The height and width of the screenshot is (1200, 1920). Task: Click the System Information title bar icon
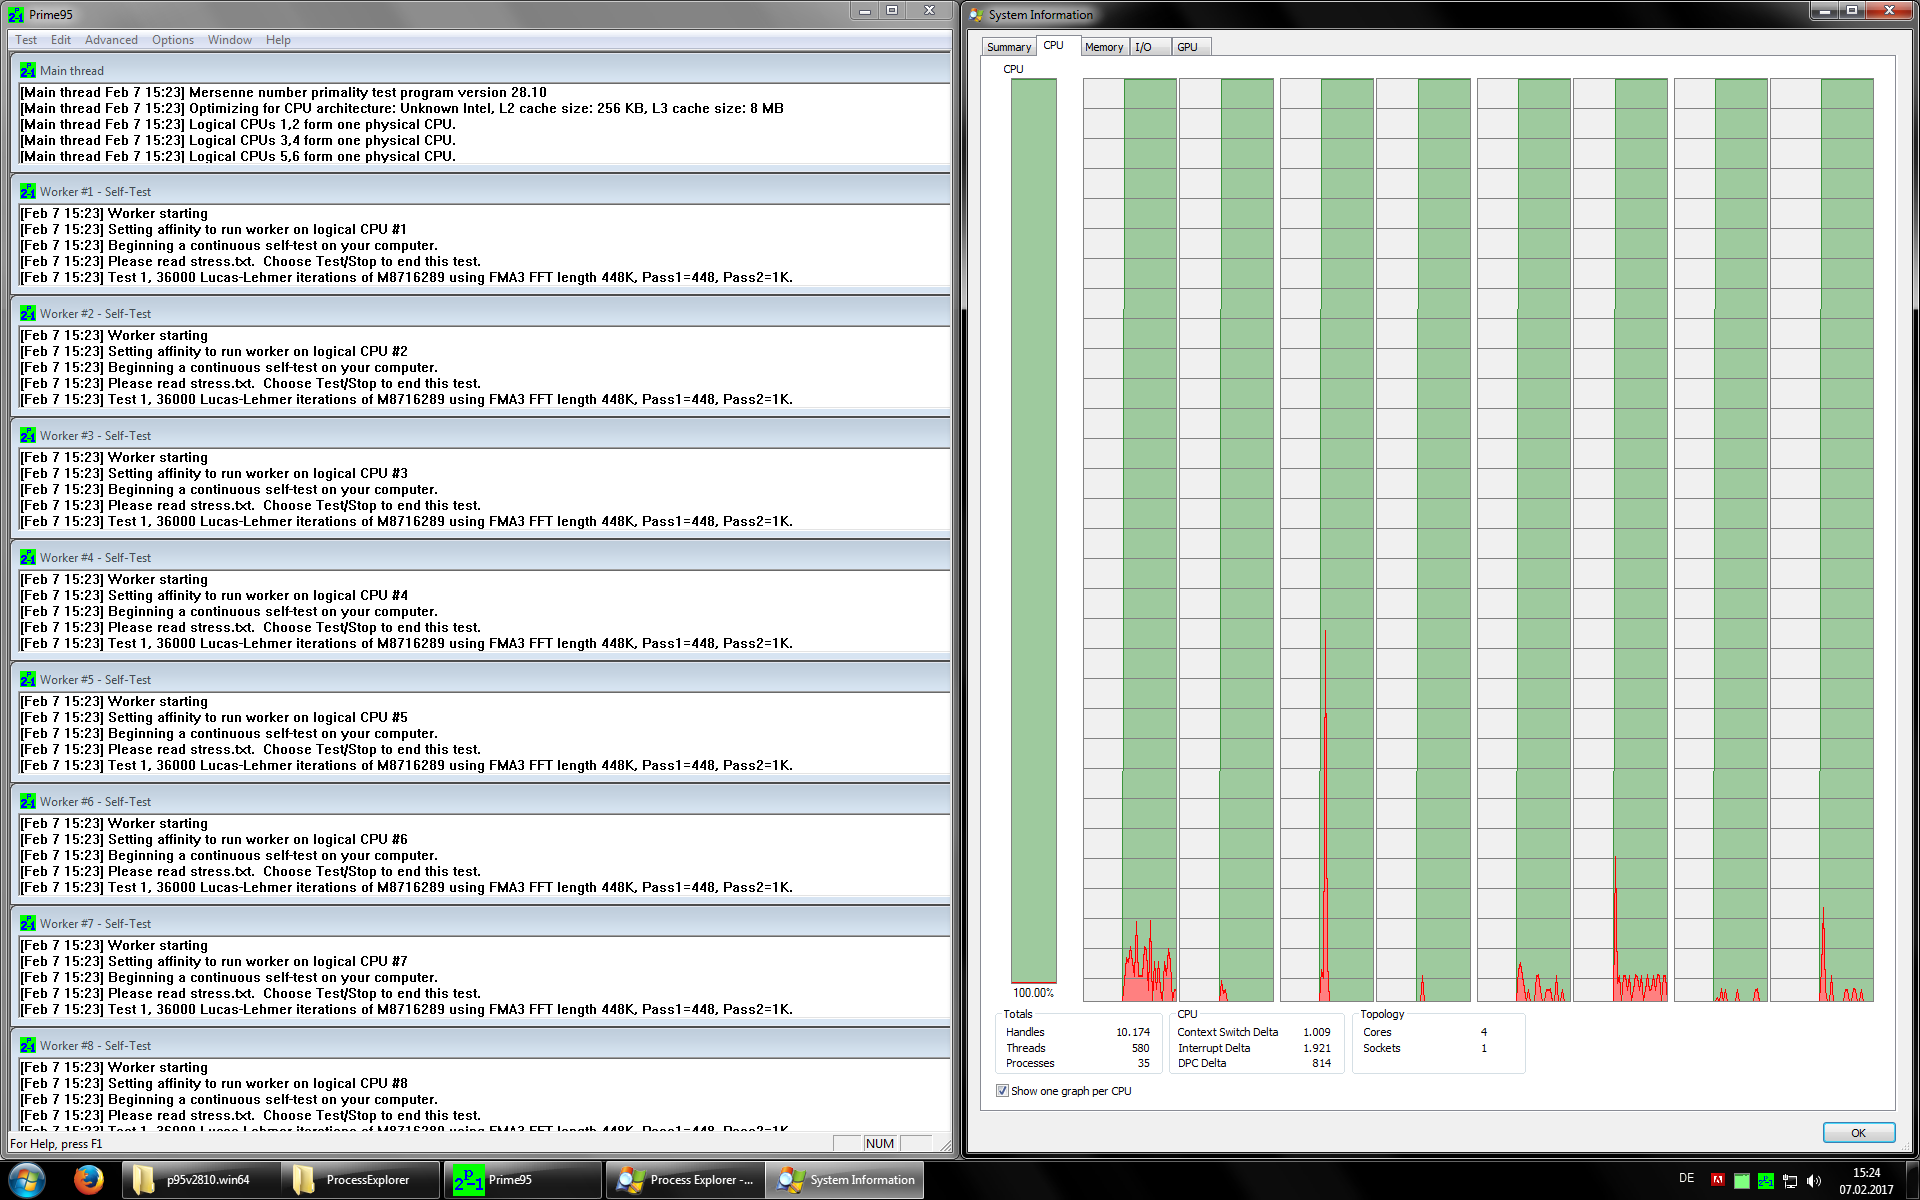(x=976, y=15)
